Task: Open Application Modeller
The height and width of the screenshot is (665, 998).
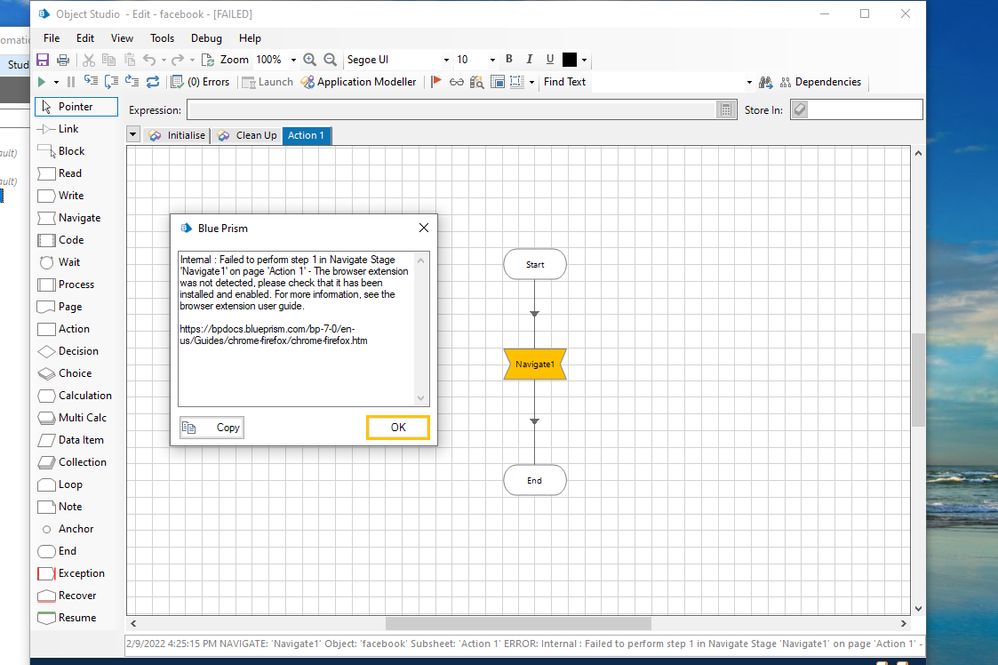Action: click(358, 82)
